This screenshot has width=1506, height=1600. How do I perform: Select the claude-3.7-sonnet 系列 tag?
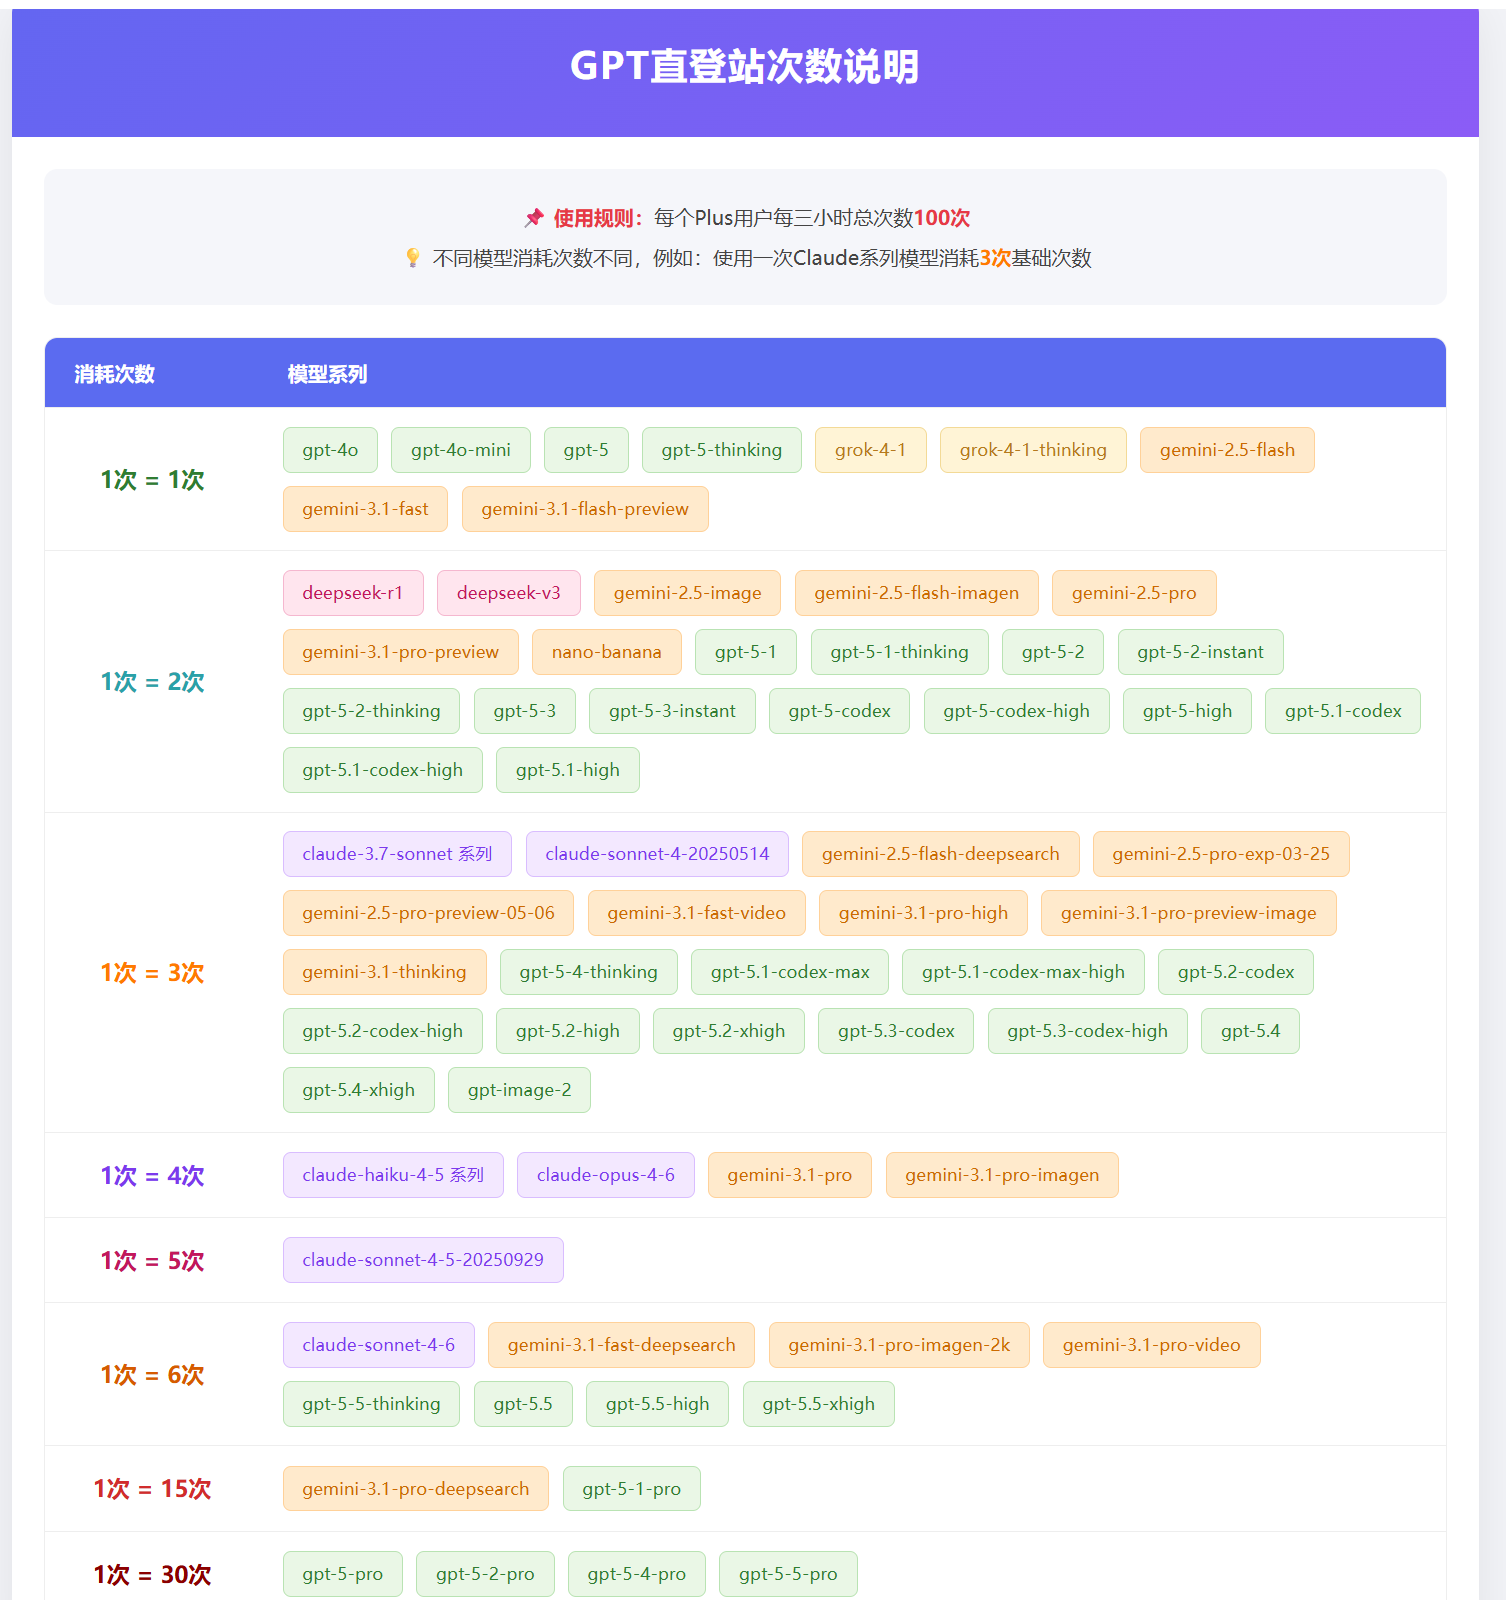point(397,854)
